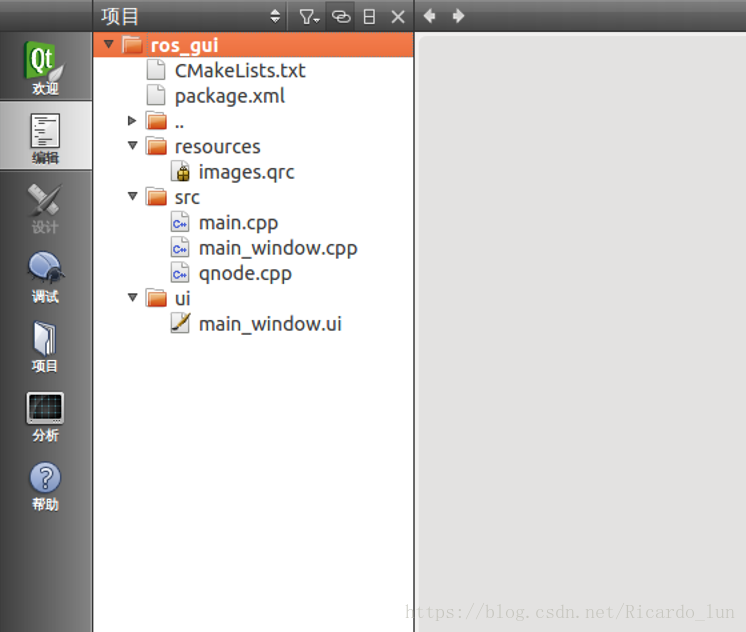The width and height of the screenshot is (746, 632).
Task: Open the 项目 view selector dropdown
Action: tap(190, 17)
